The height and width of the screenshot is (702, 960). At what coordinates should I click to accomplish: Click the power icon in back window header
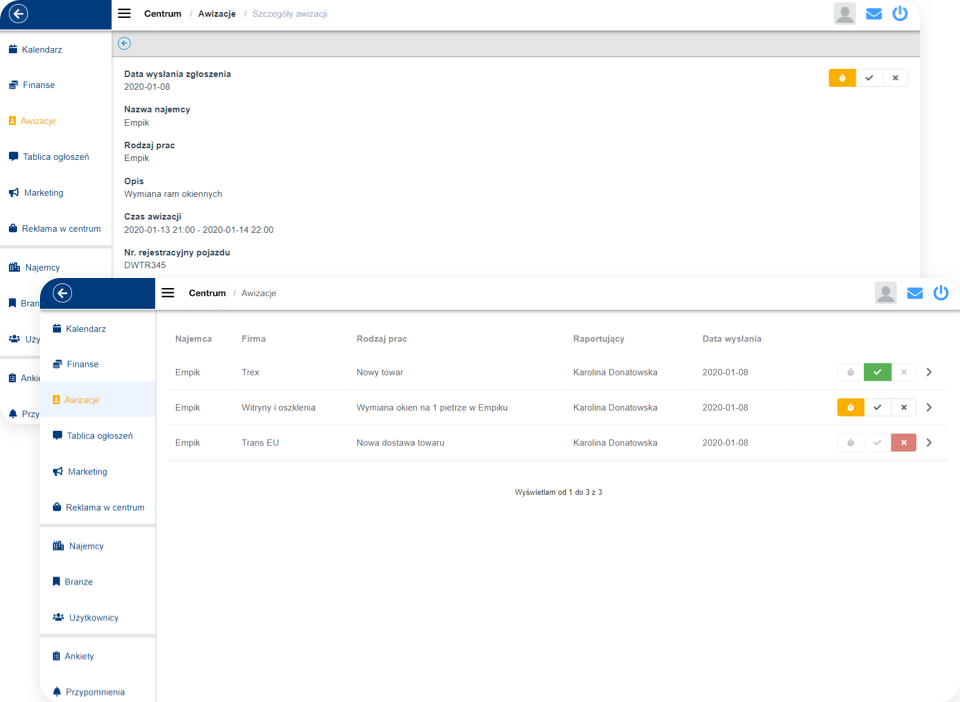(x=900, y=14)
